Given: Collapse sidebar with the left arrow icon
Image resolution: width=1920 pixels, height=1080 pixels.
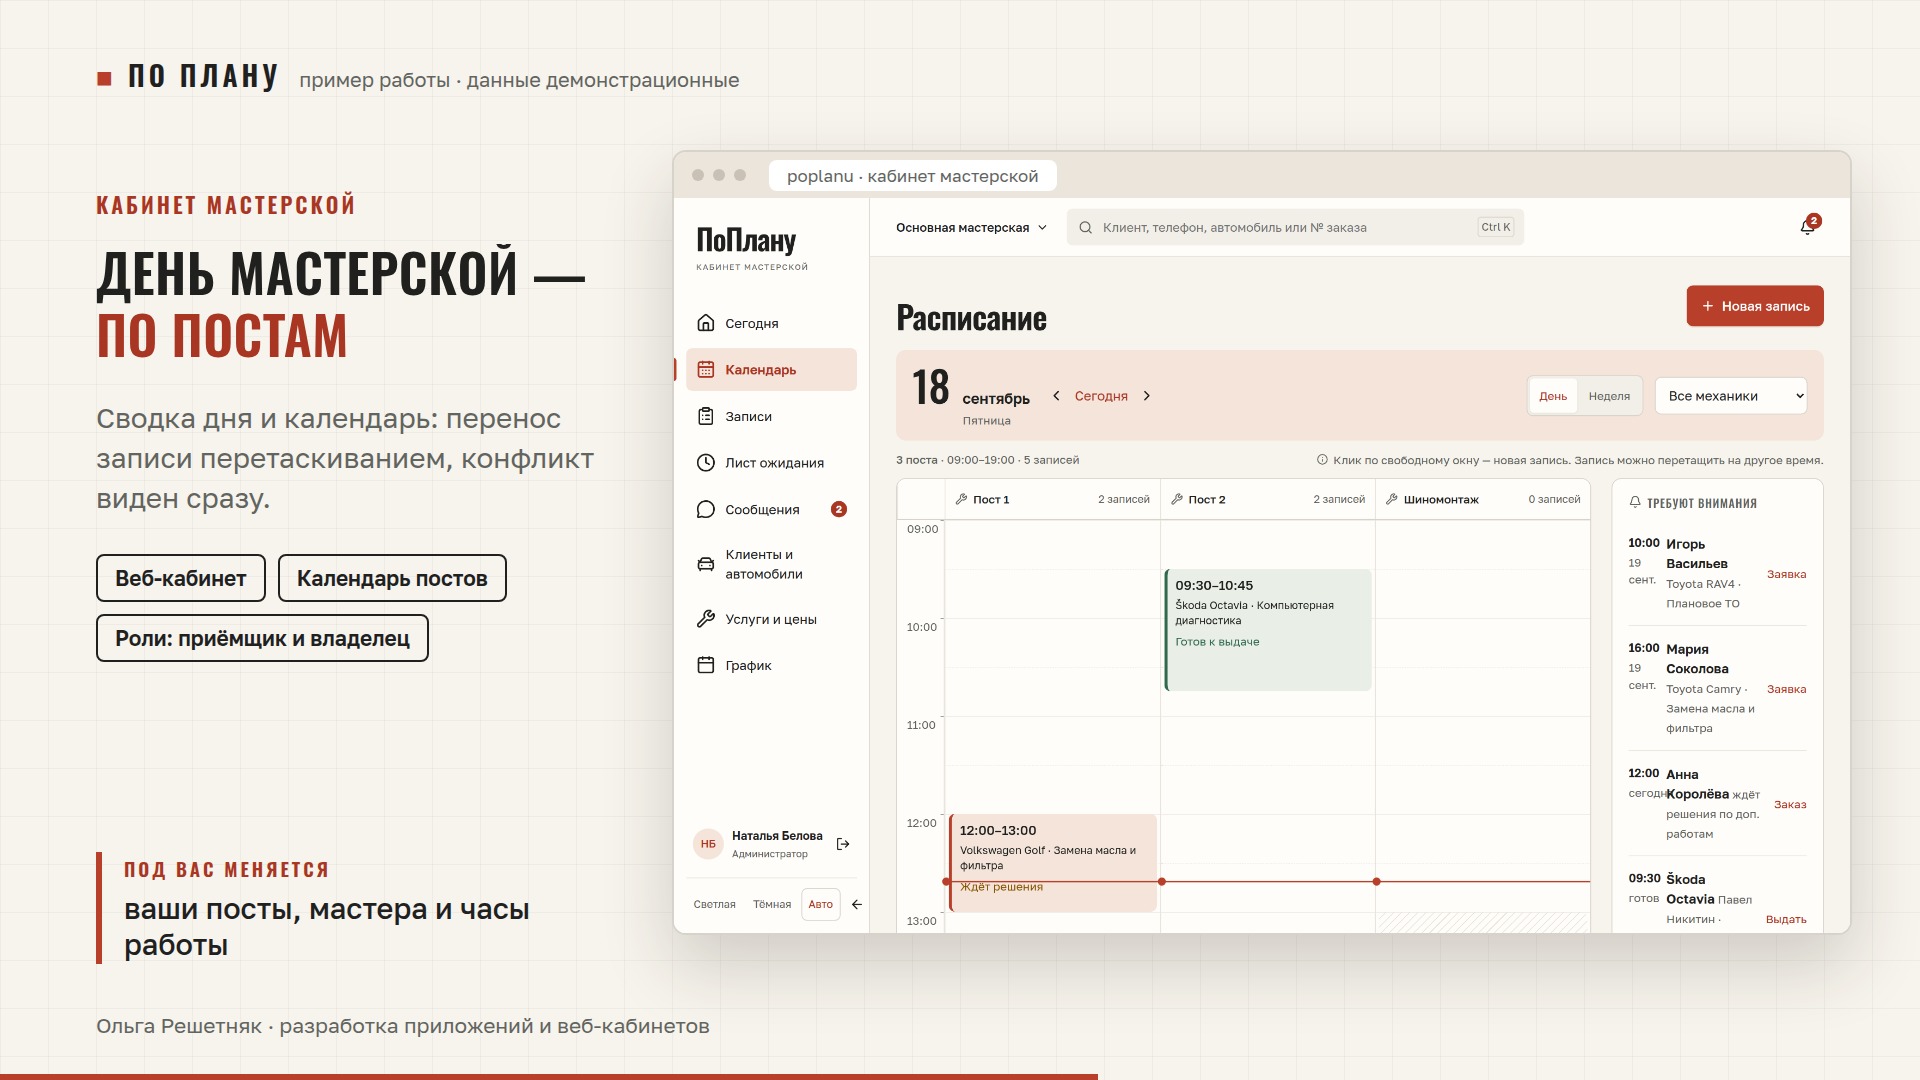Looking at the screenshot, I should [857, 904].
